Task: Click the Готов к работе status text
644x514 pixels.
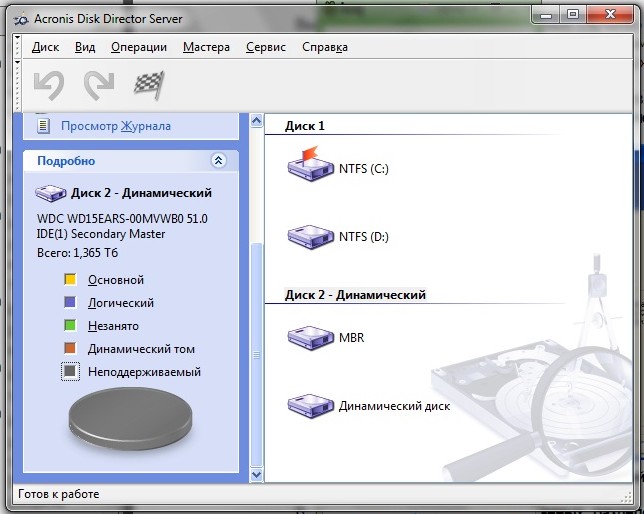Action: tap(59, 494)
